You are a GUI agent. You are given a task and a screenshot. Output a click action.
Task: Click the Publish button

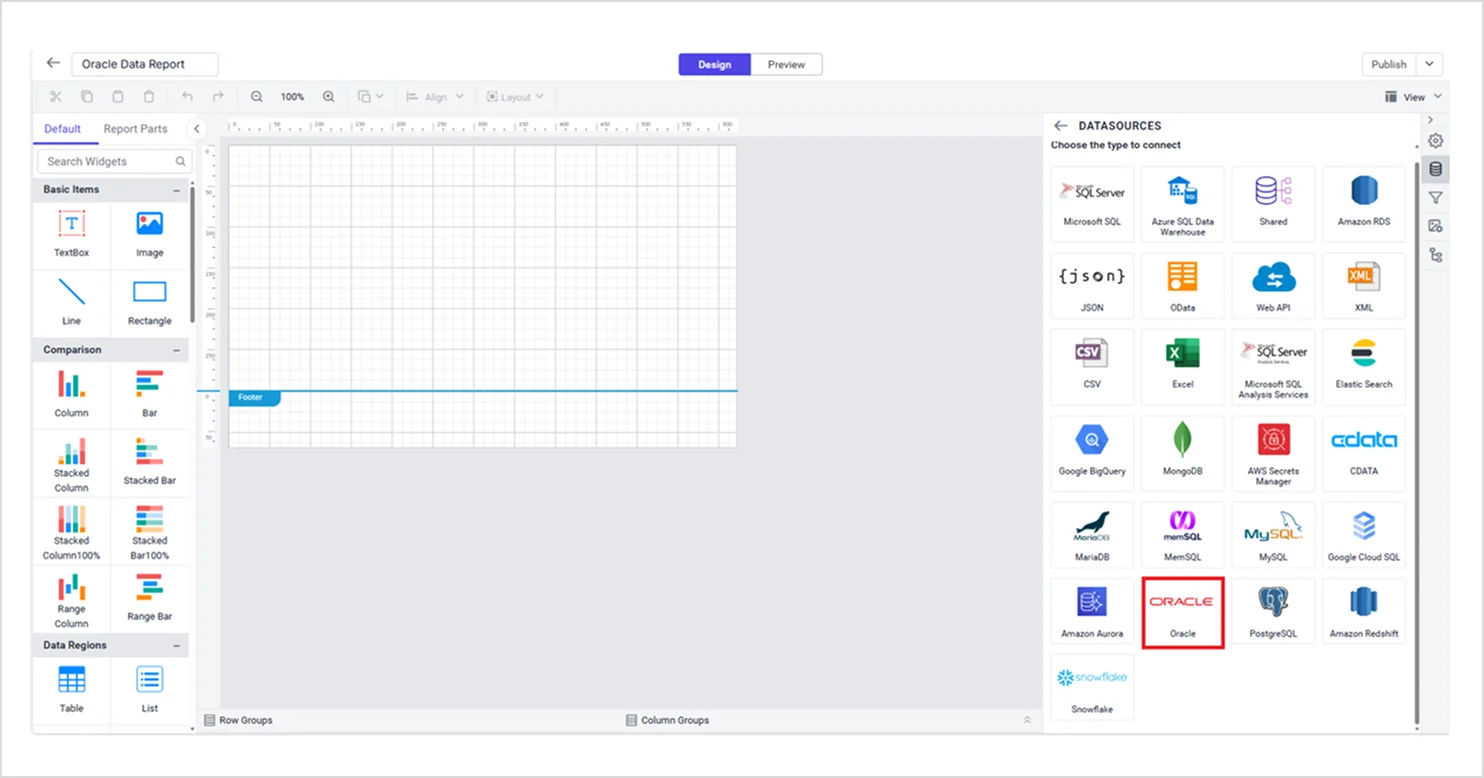[1389, 63]
